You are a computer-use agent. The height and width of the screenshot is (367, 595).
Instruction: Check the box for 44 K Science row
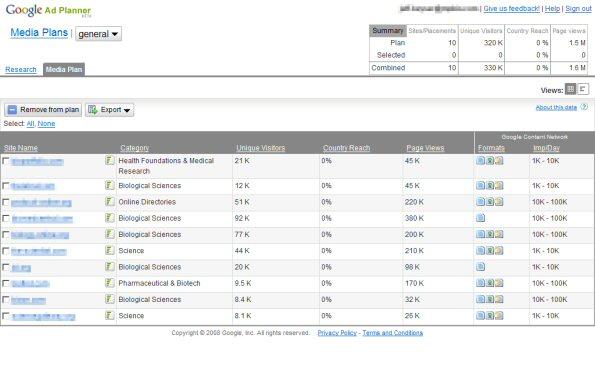click(6, 251)
